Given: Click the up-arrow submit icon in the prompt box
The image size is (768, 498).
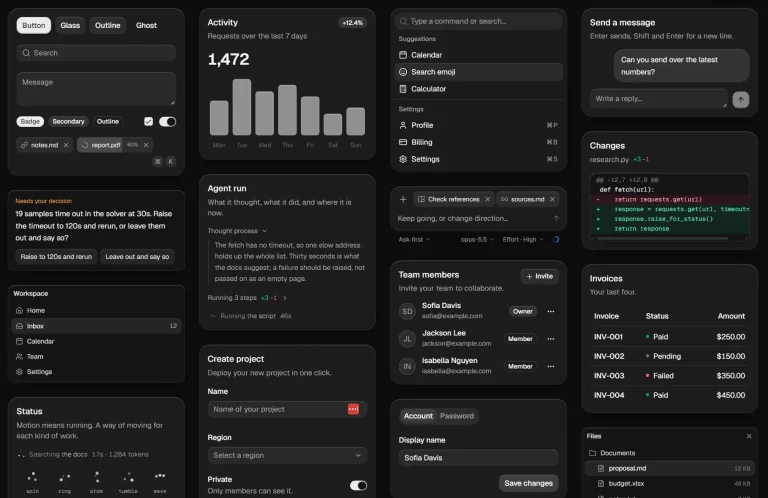Looking at the screenshot, I should (556, 218).
